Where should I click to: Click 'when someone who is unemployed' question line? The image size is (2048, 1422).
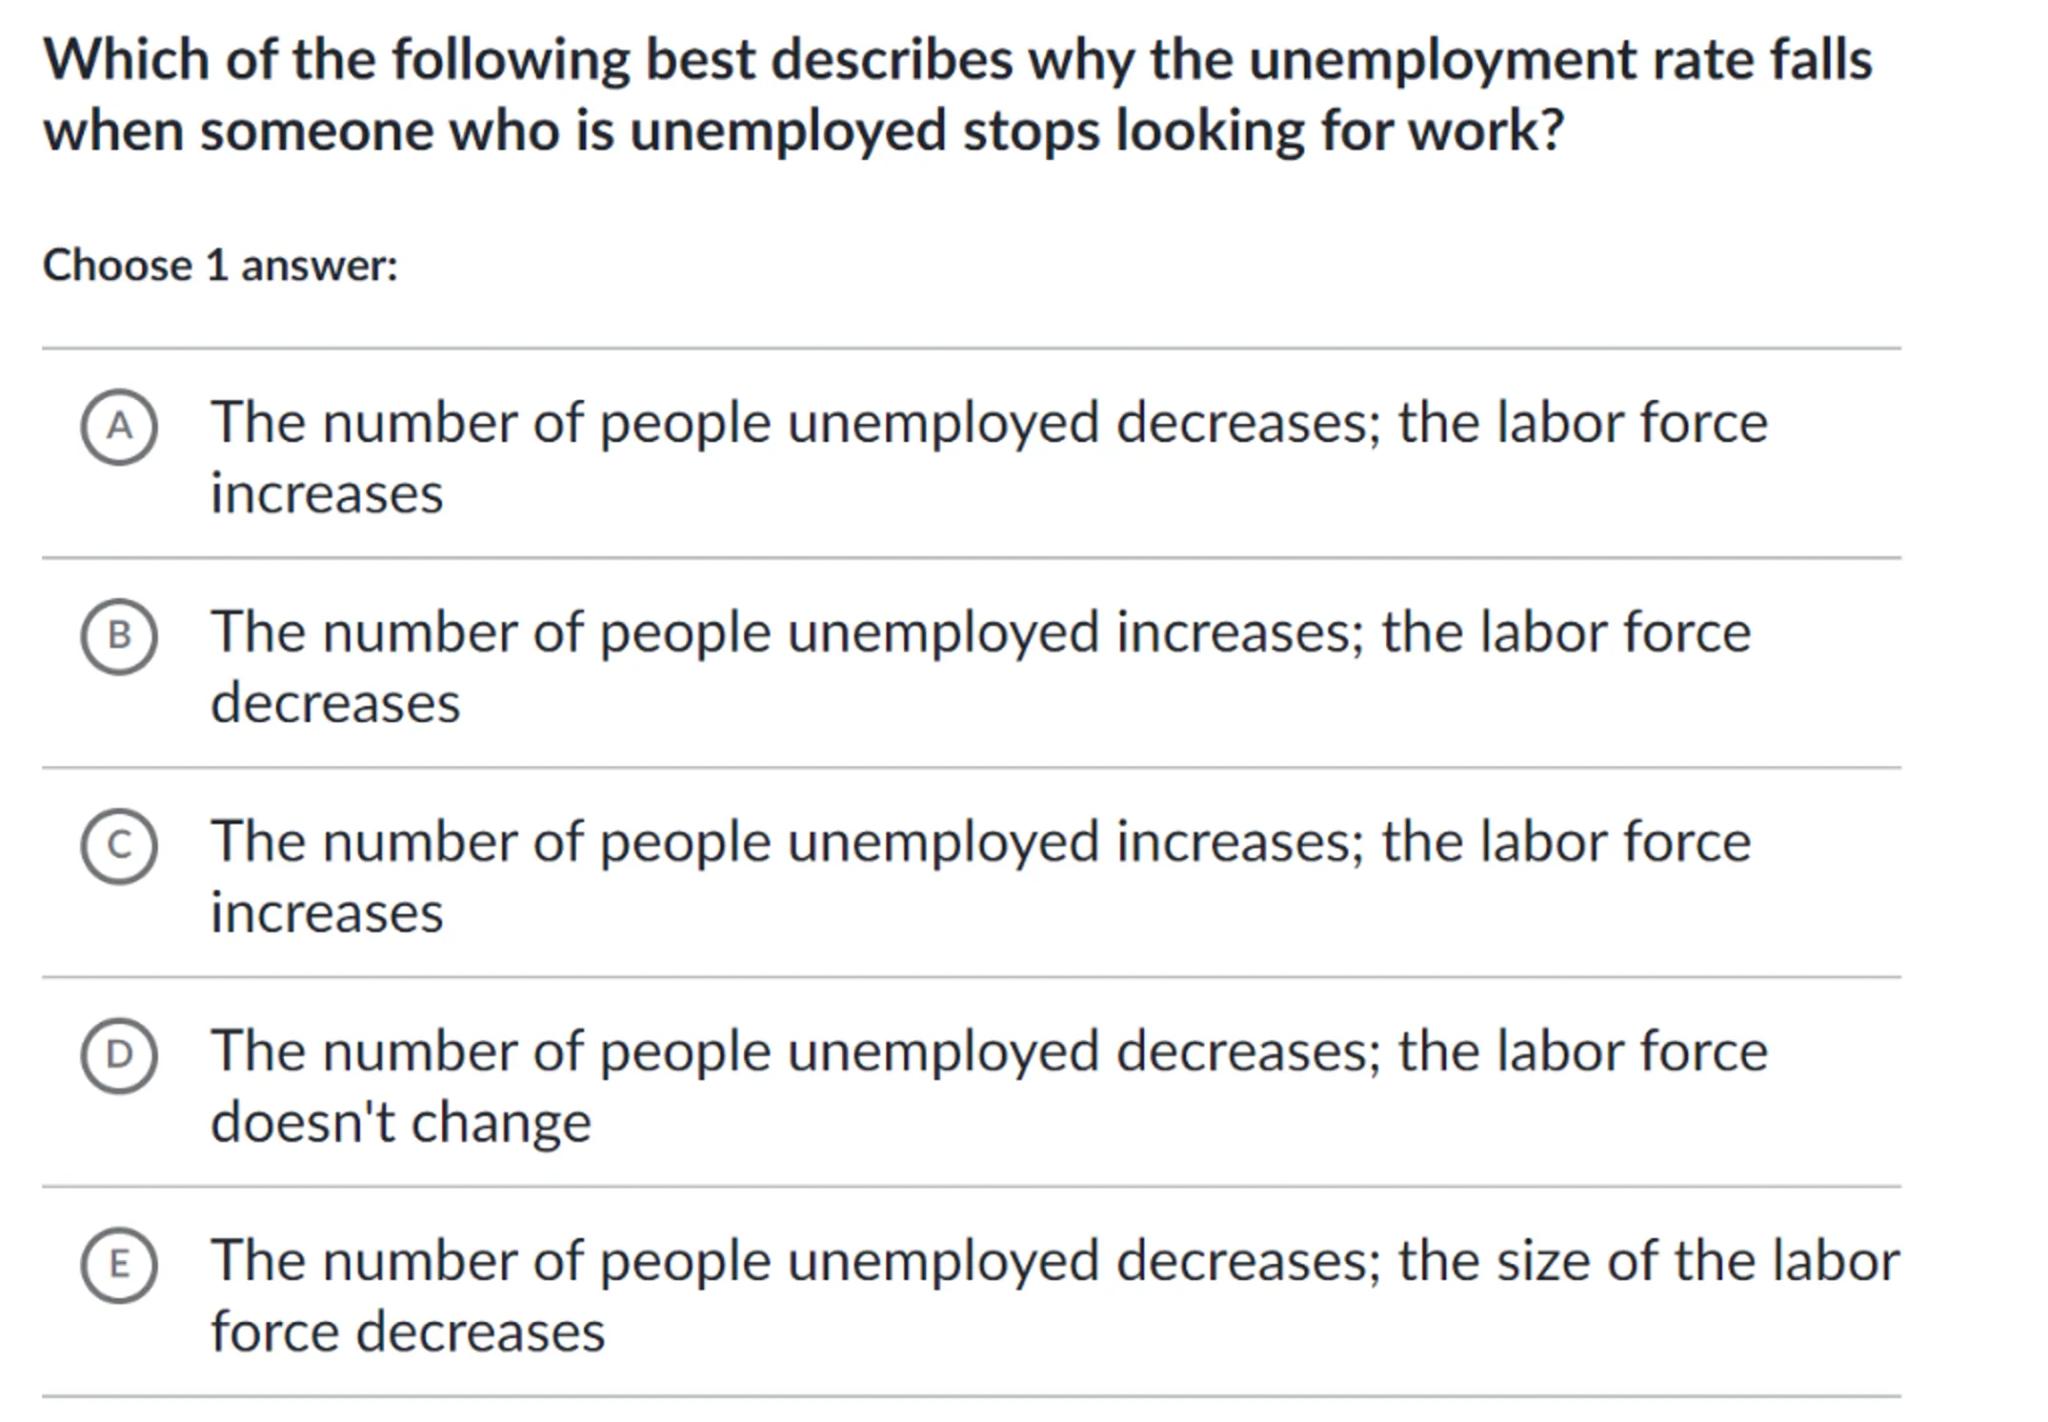494,131
